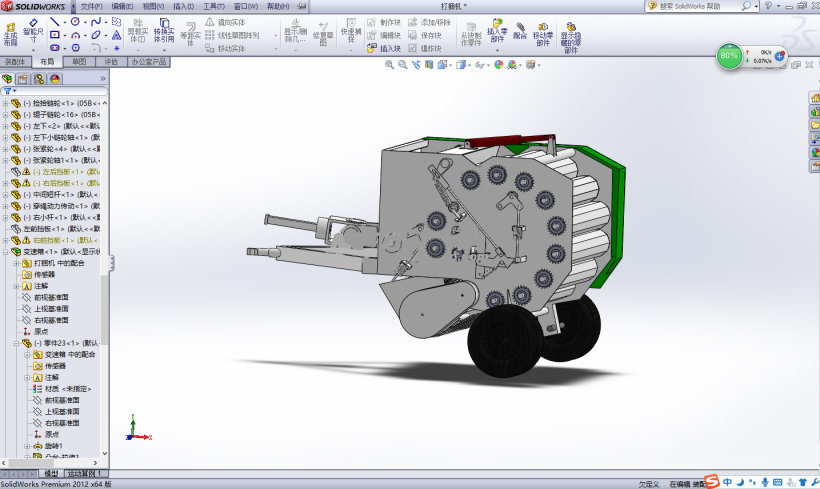This screenshot has height=489, width=820.
Task: Switch to 装配体 ribbon tab
Action: [15, 62]
